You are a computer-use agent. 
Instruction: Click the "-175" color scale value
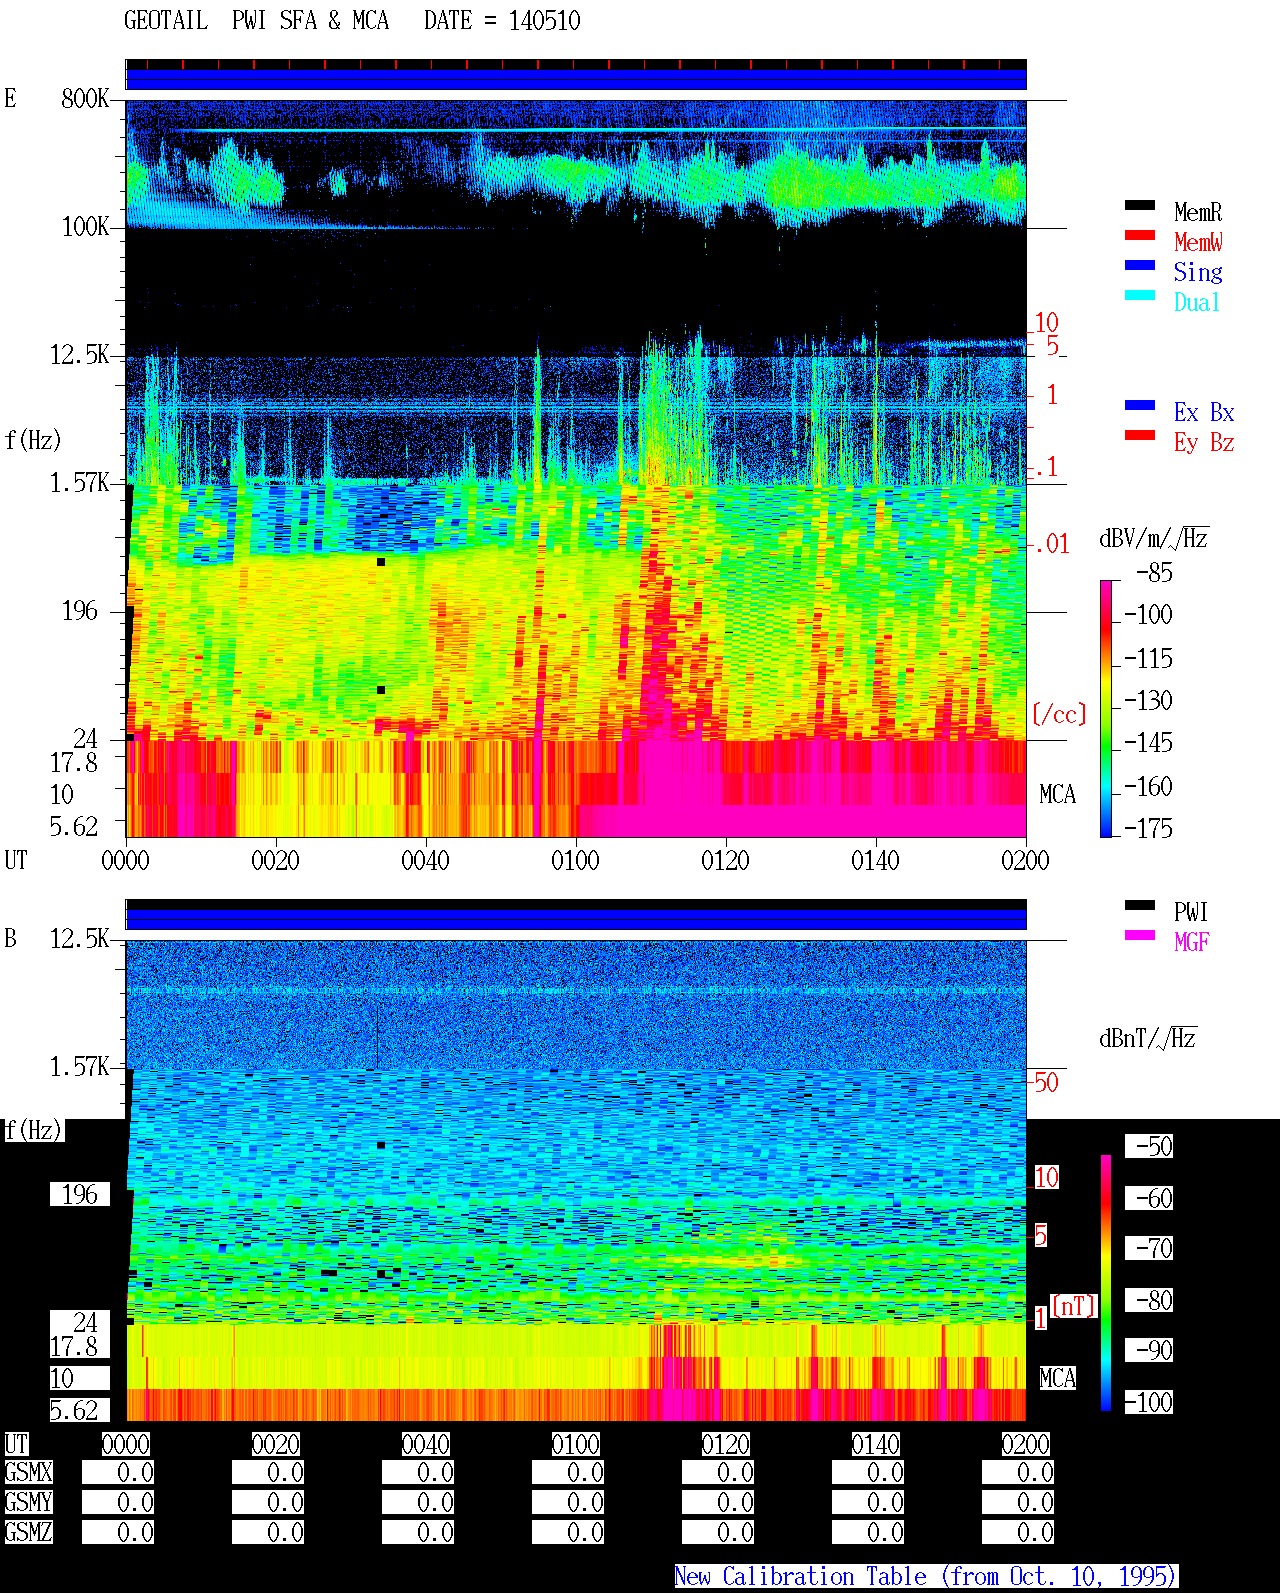pyautogui.click(x=1148, y=828)
